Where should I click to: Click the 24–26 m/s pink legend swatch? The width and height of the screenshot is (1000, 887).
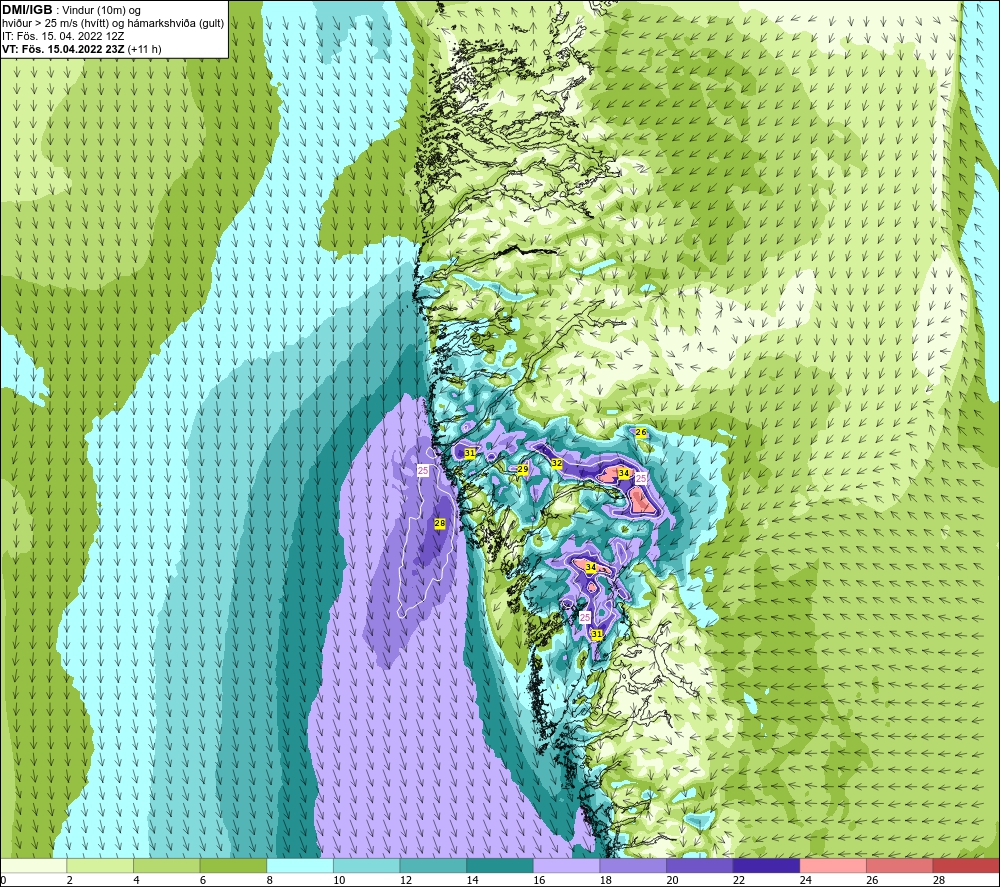[x=833, y=866]
